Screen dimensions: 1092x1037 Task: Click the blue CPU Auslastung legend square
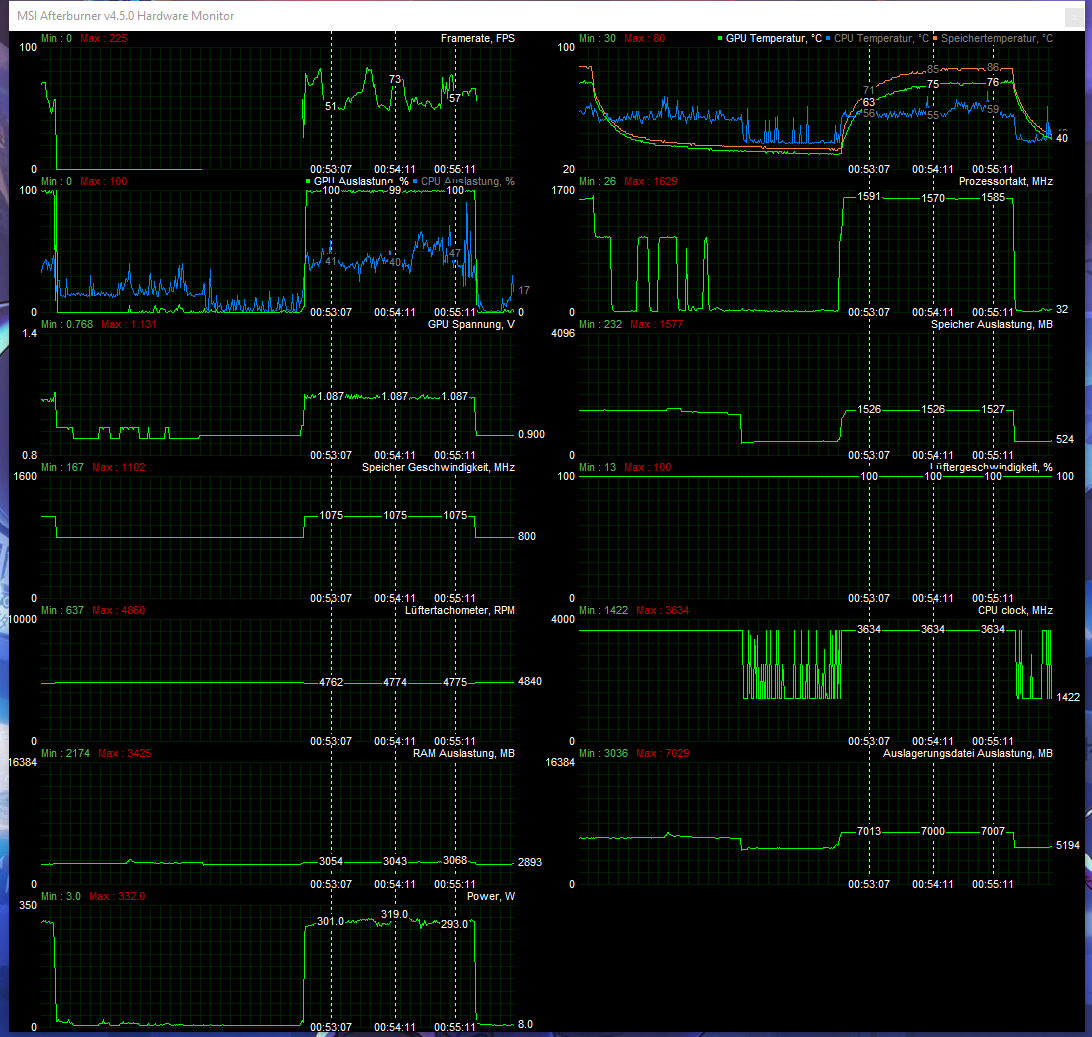click(415, 181)
